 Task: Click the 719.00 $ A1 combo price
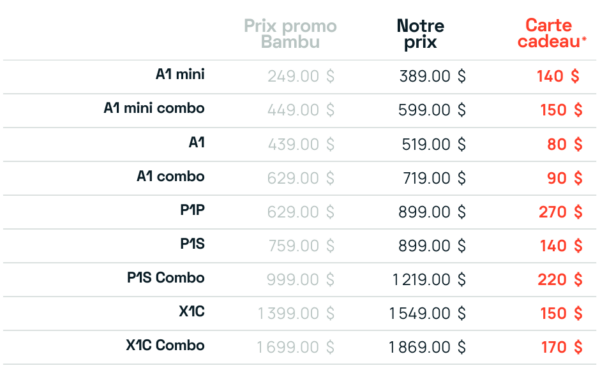[434, 178]
